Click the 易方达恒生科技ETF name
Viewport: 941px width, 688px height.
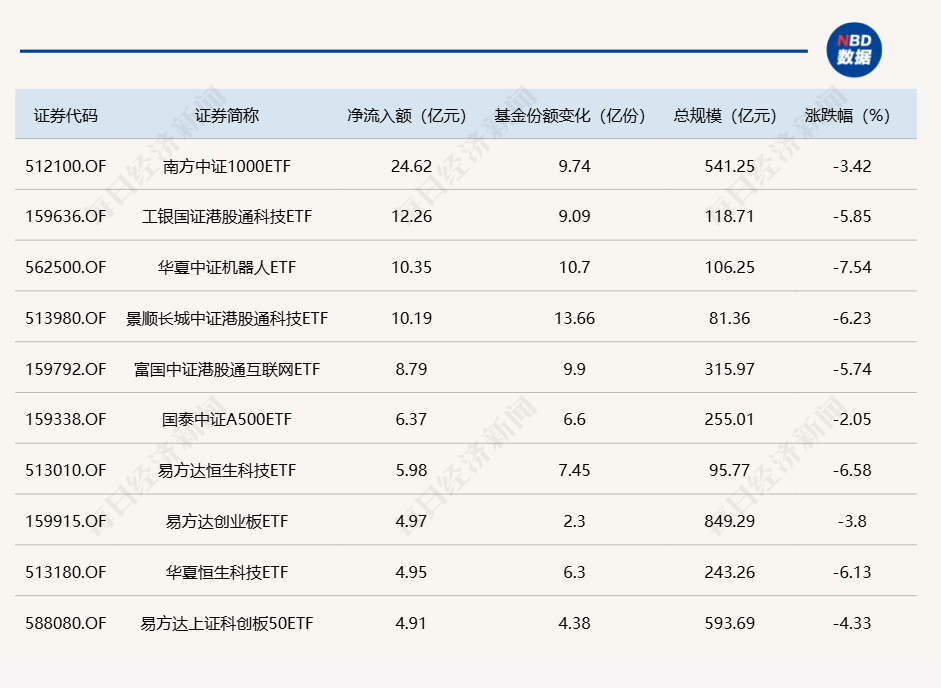227,471
